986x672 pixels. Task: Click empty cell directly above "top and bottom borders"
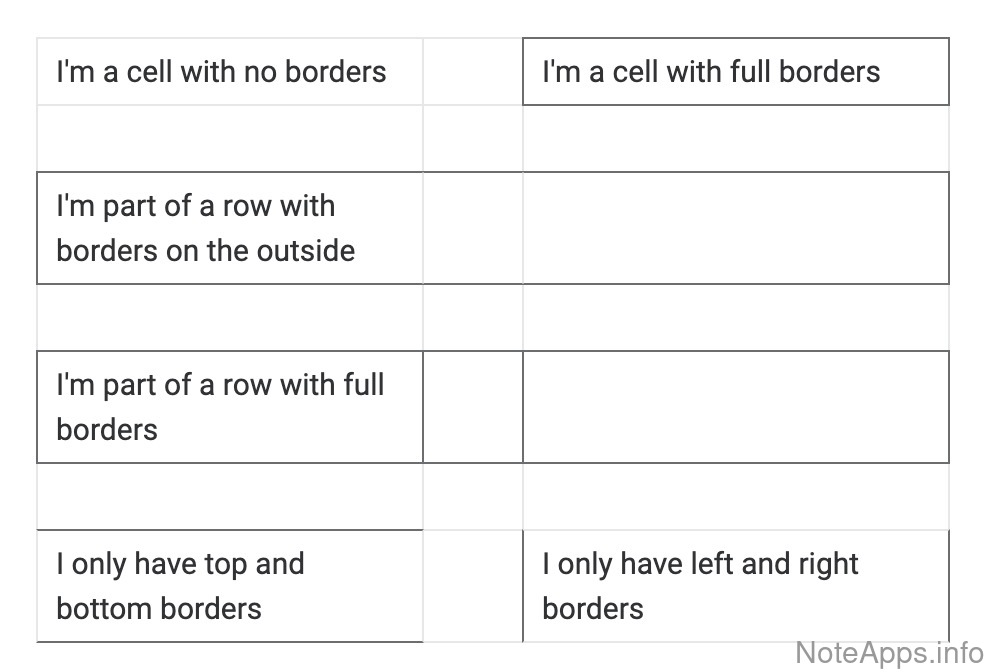click(x=230, y=497)
